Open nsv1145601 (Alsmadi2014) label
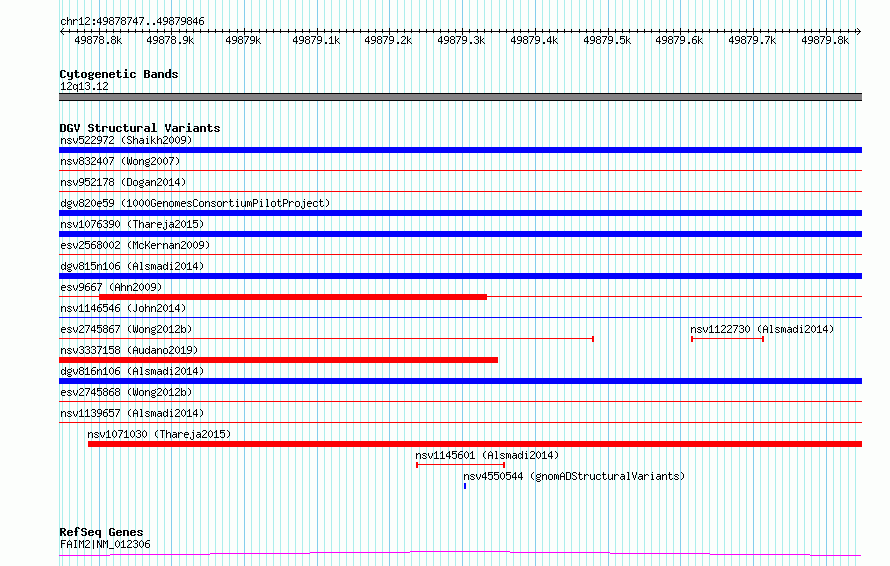This screenshot has height=566, width=890. click(x=487, y=455)
